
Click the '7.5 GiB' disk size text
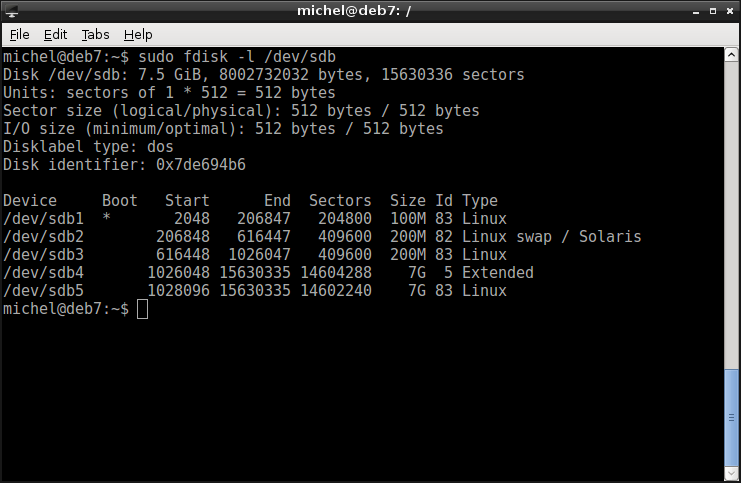pos(169,75)
